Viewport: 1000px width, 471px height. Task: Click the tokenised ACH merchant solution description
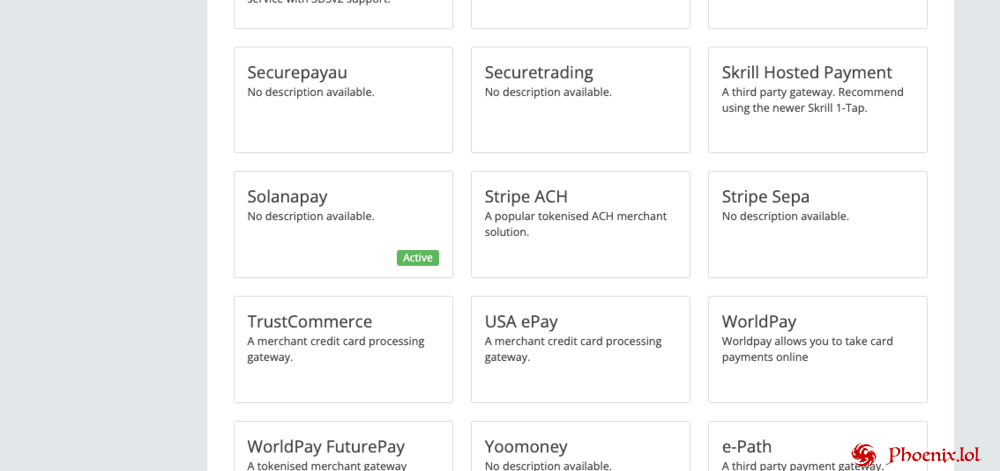coord(575,224)
